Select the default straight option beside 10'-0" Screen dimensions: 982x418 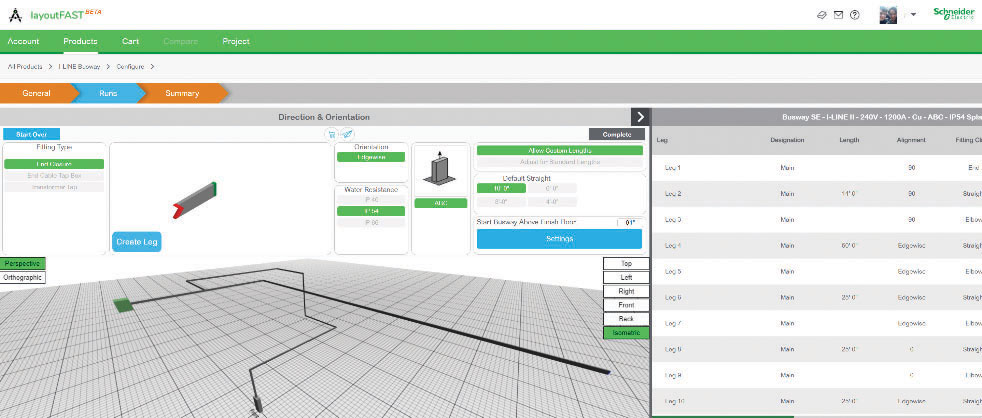pos(552,188)
